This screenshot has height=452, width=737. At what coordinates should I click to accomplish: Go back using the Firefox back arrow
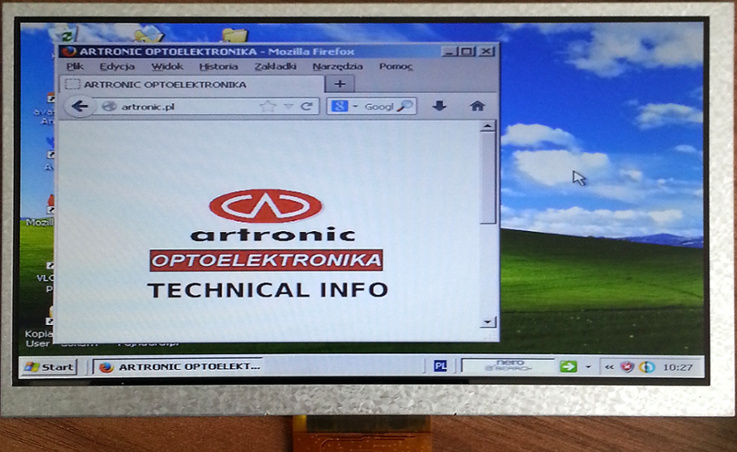pyautogui.click(x=79, y=106)
